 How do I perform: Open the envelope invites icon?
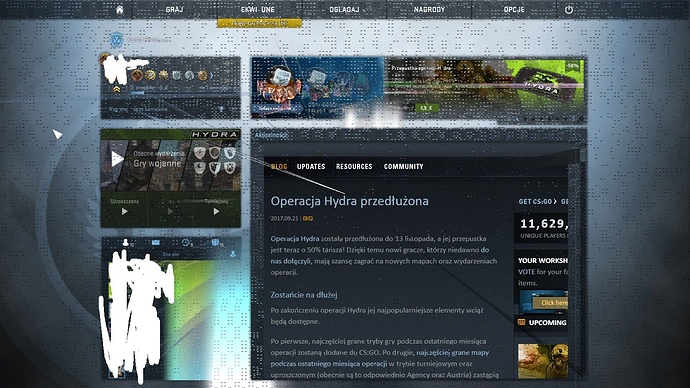(x=156, y=242)
